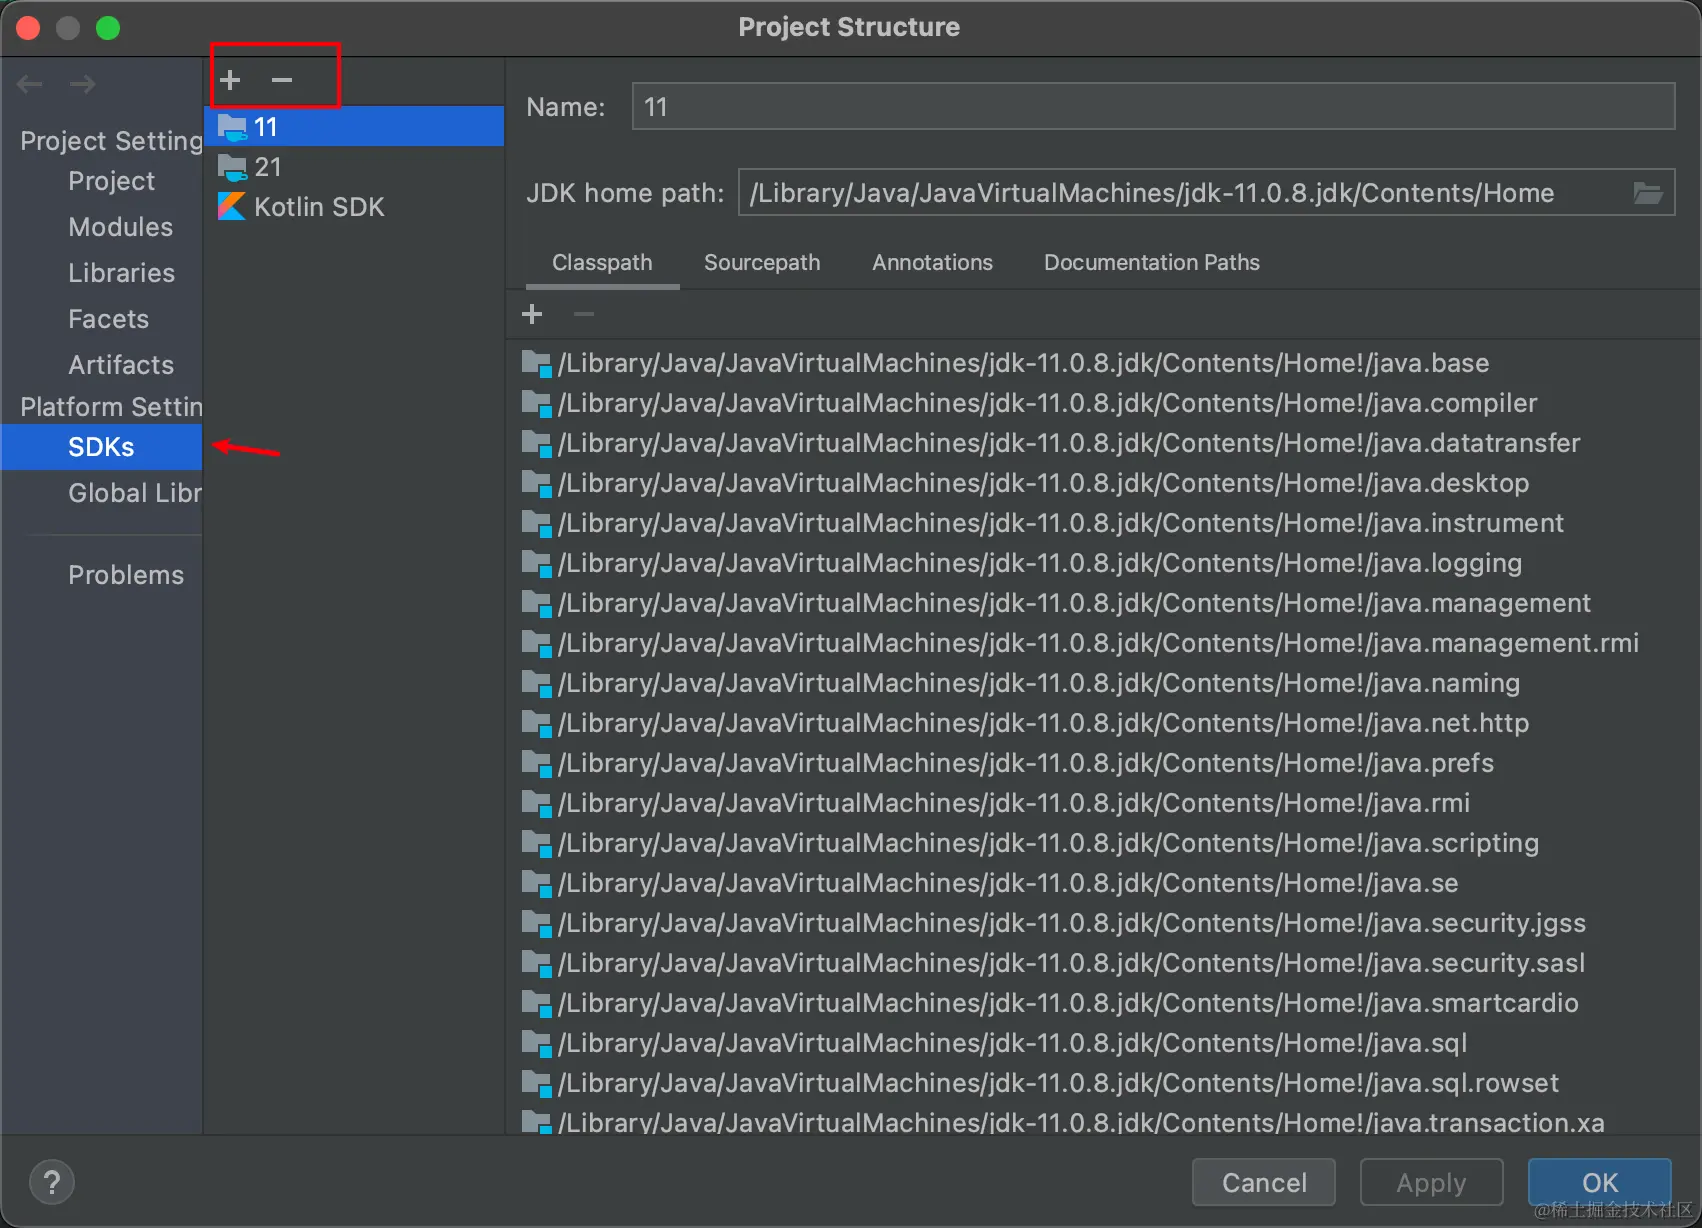Click the OK button
1702x1228 pixels.
pos(1599,1183)
